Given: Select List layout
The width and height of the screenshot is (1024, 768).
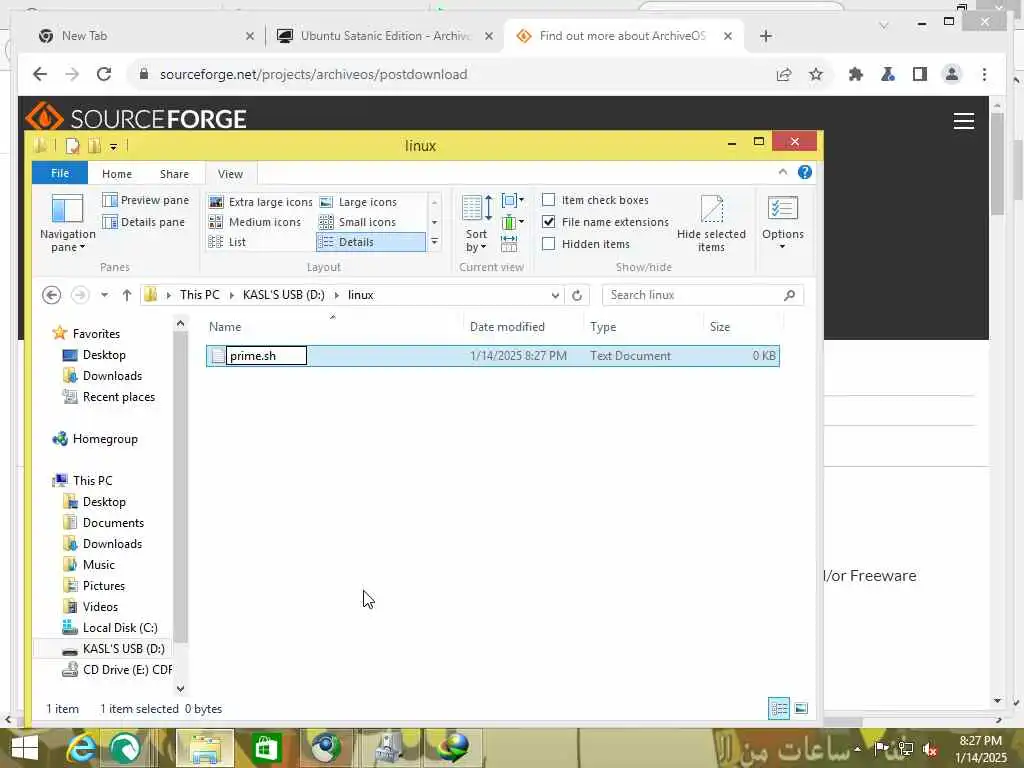Looking at the screenshot, I should (227, 242).
